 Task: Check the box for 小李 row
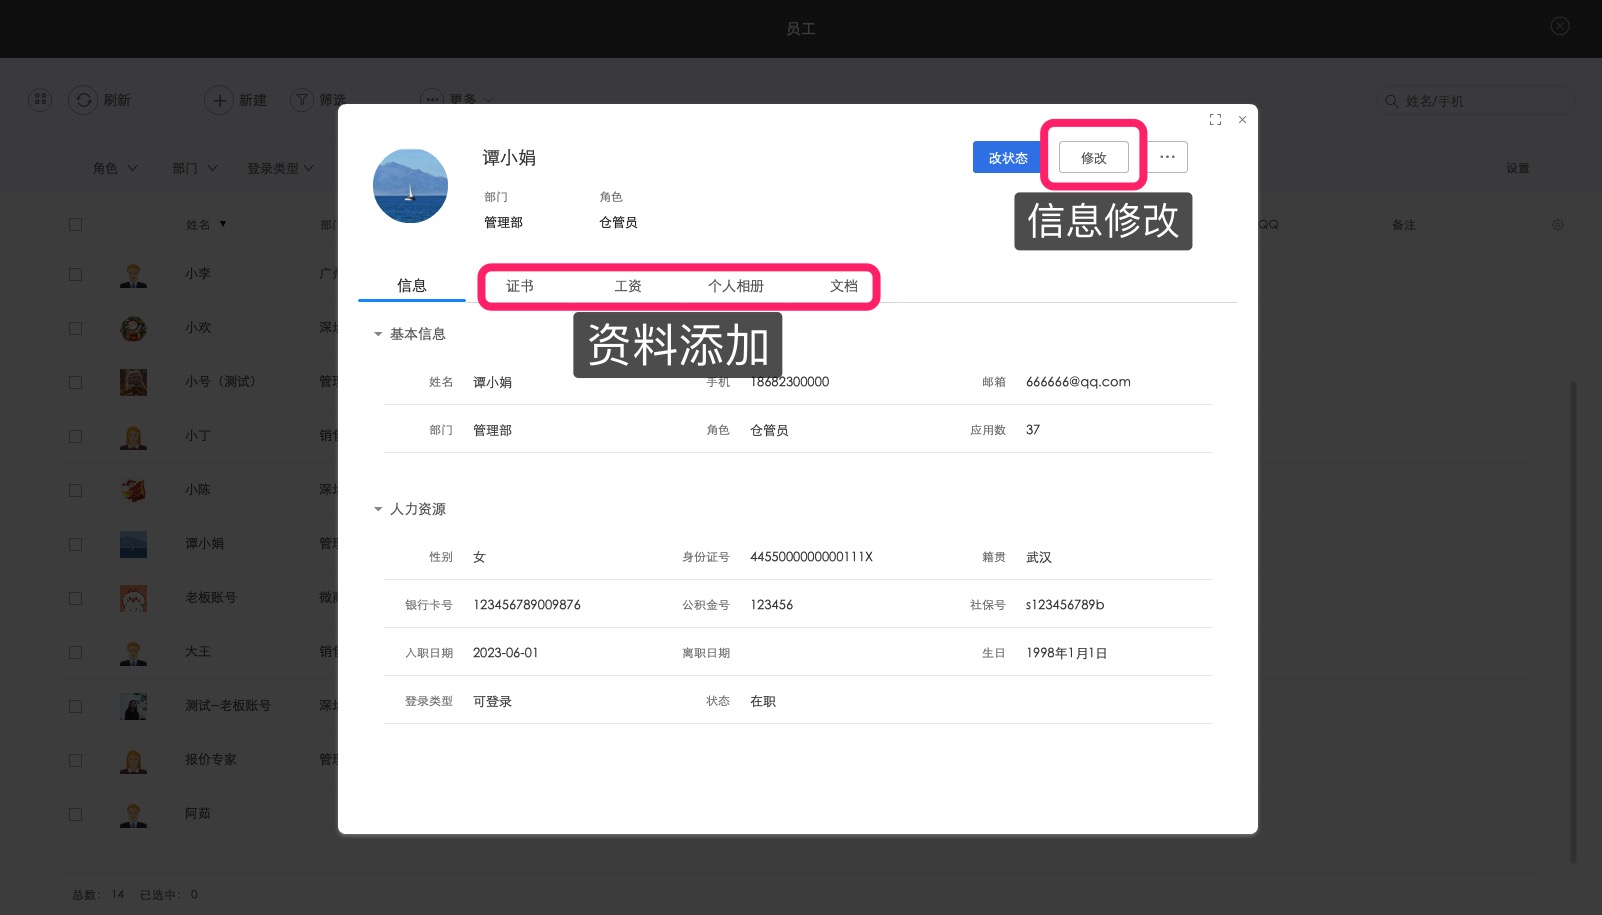pyautogui.click(x=75, y=274)
